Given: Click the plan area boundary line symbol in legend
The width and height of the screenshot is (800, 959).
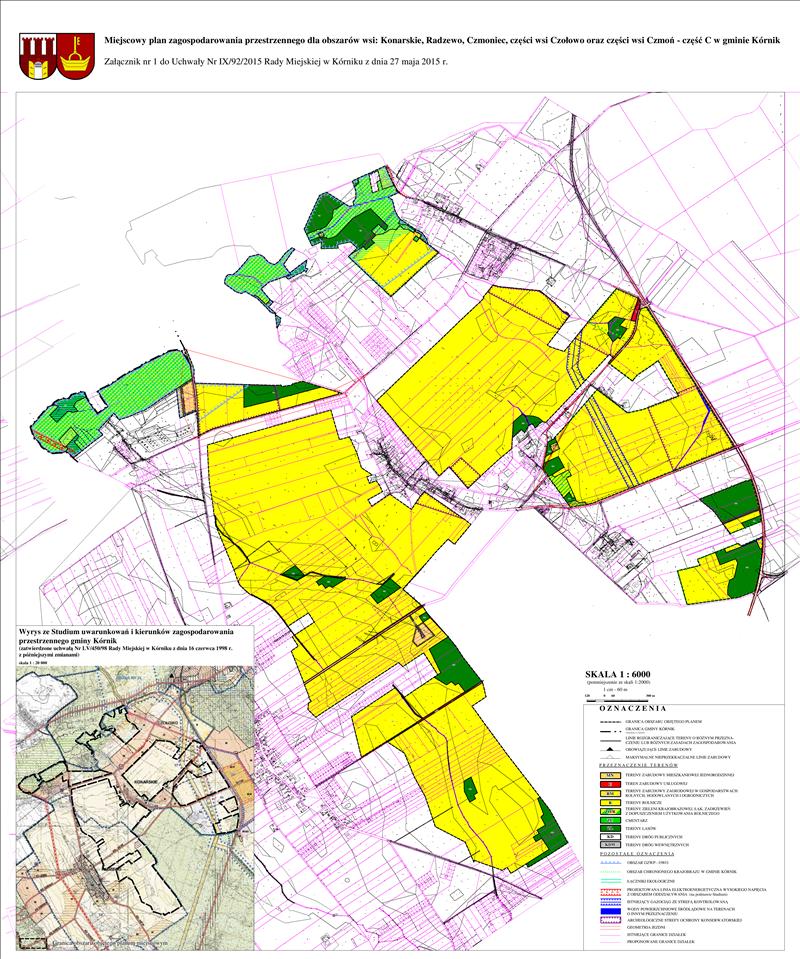Looking at the screenshot, I should click(x=610, y=722).
